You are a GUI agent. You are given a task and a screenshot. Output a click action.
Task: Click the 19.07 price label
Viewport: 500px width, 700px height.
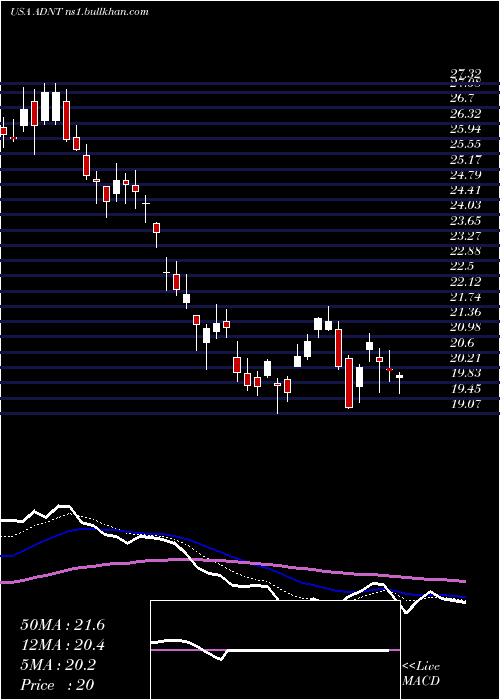tap(467, 404)
